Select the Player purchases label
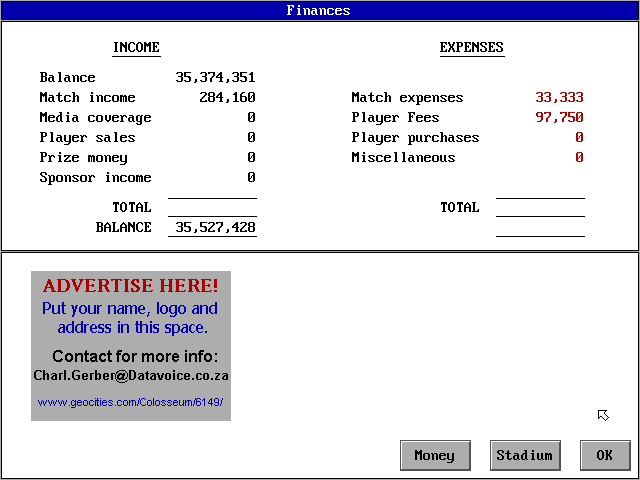640x480 pixels. click(415, 138)
